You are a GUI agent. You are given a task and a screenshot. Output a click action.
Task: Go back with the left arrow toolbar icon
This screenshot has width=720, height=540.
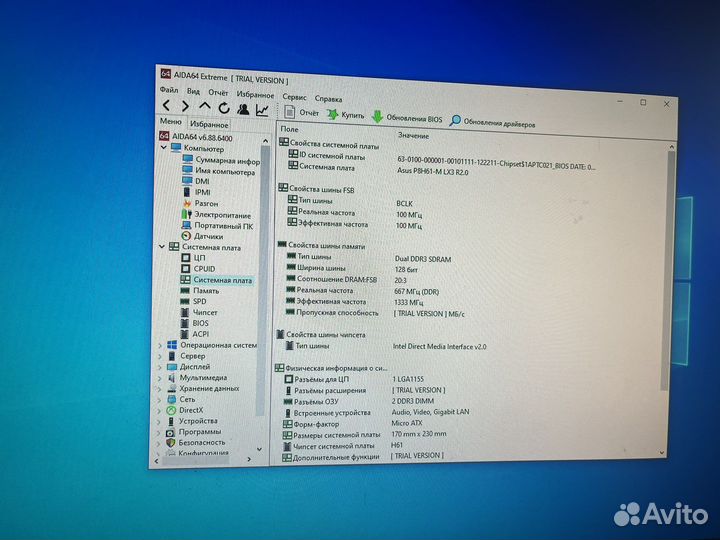[x=167, y=105]
